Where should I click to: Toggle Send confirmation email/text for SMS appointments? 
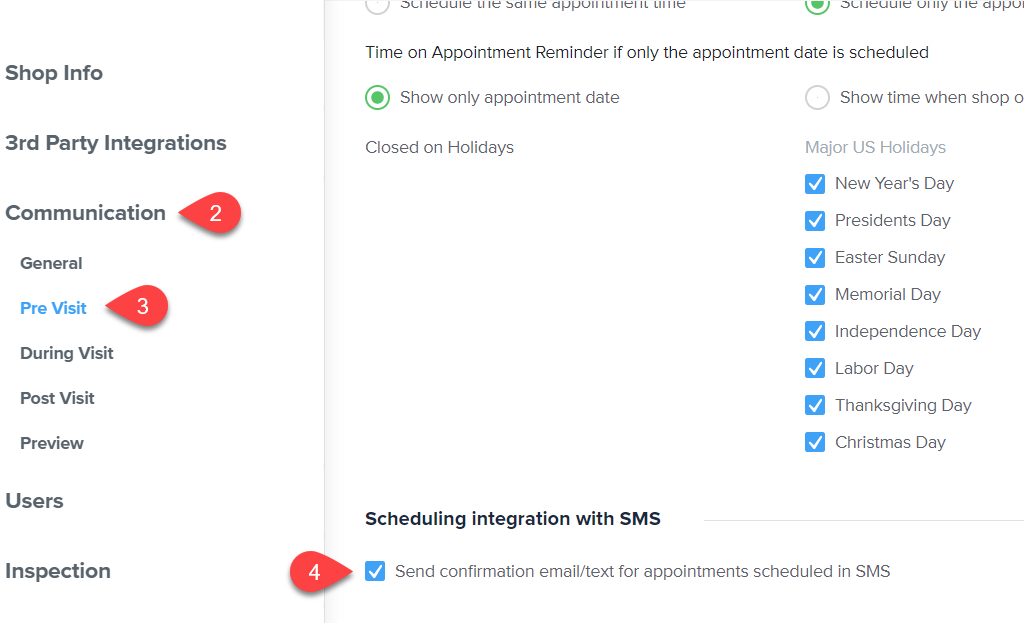click(x=375, y=571)
